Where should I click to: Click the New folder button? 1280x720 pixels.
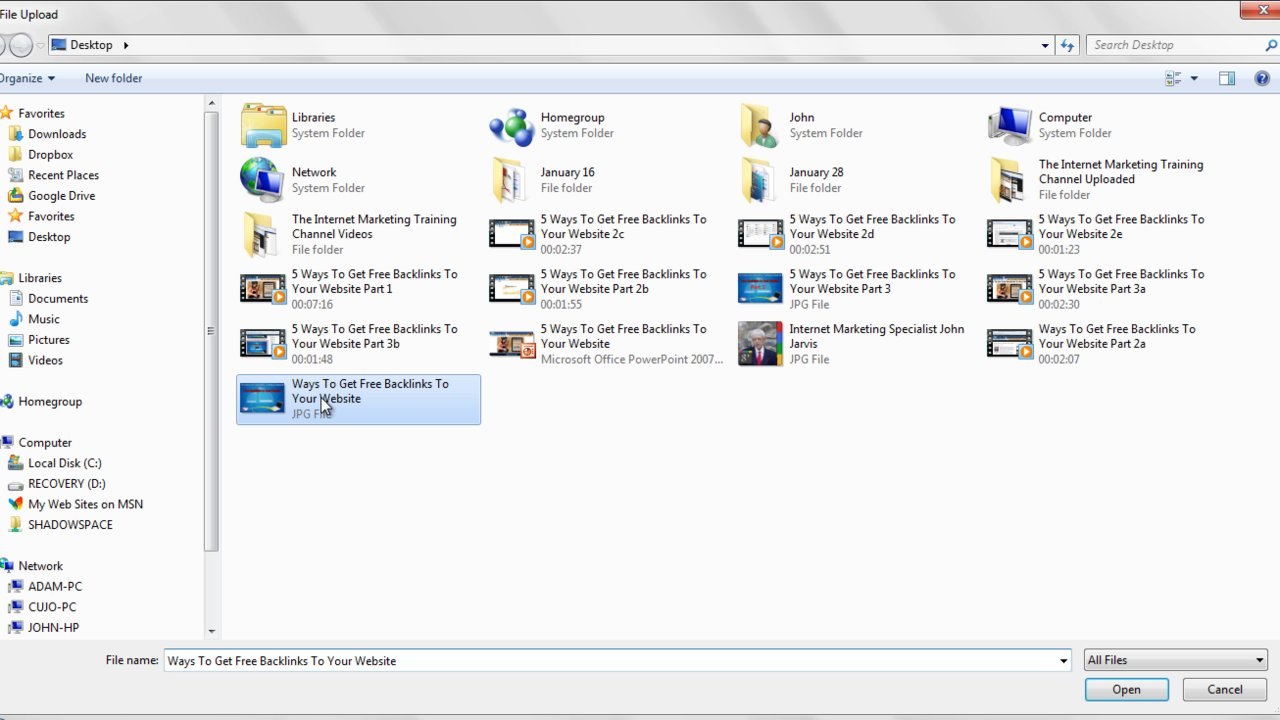pos(113,78)
